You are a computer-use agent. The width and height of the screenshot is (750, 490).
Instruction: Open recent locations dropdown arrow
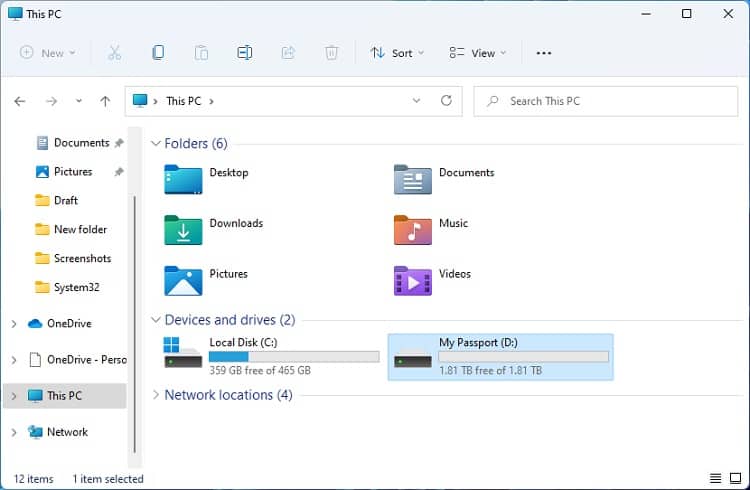point(78,101)
